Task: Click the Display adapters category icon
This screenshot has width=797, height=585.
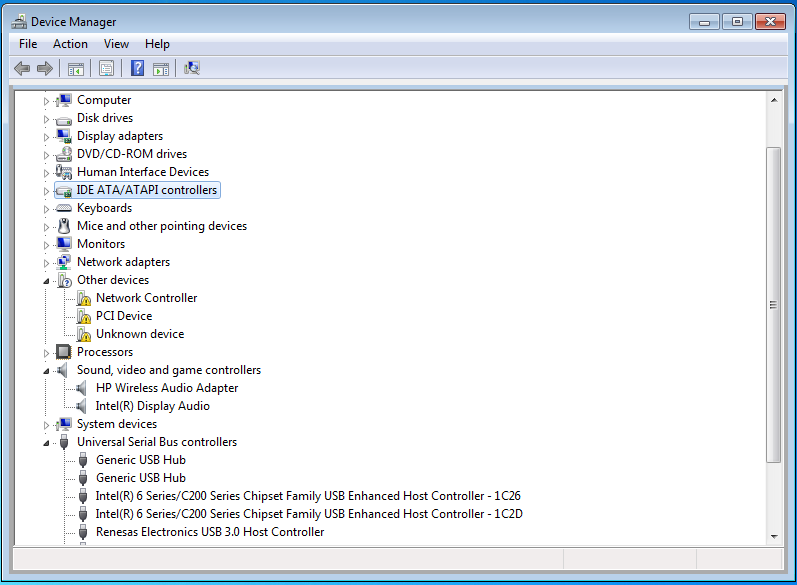Action: tap(64, 136)
